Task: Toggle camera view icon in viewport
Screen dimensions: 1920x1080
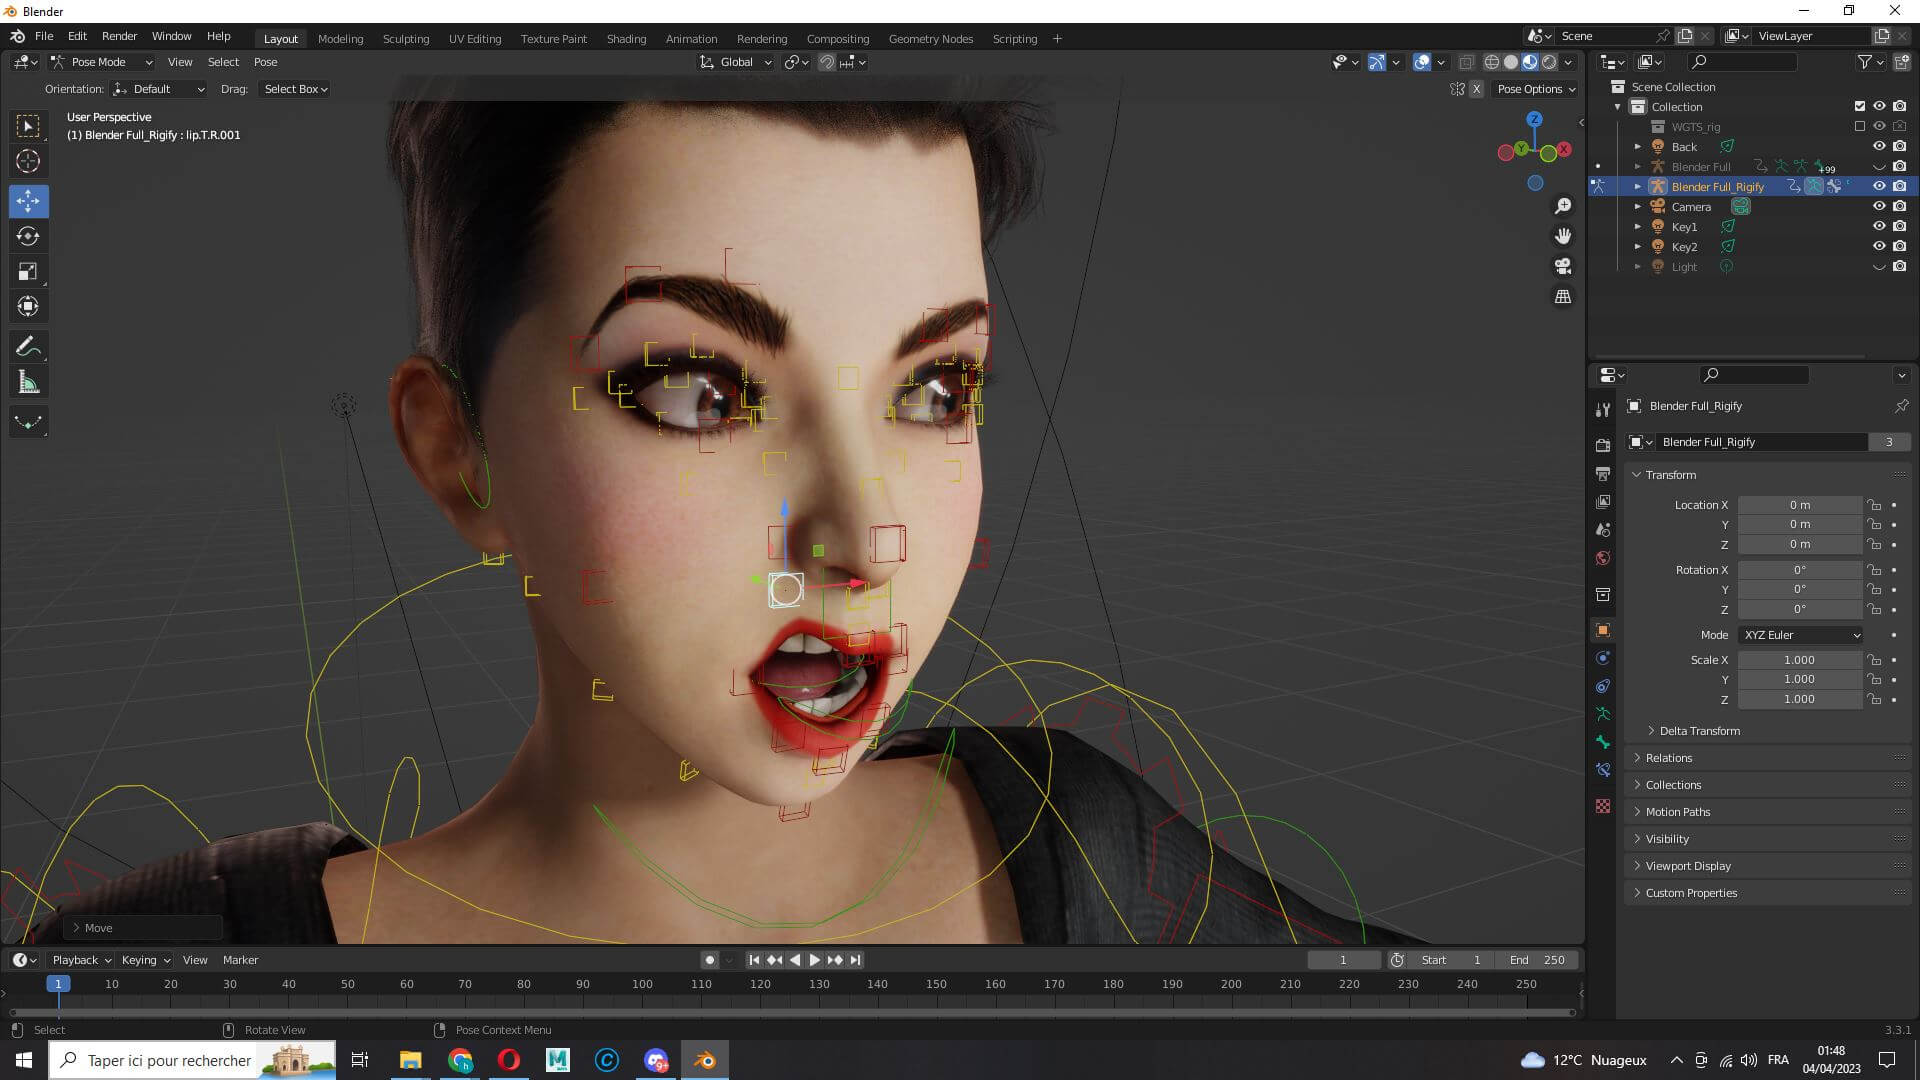Action: [1562, 266]
